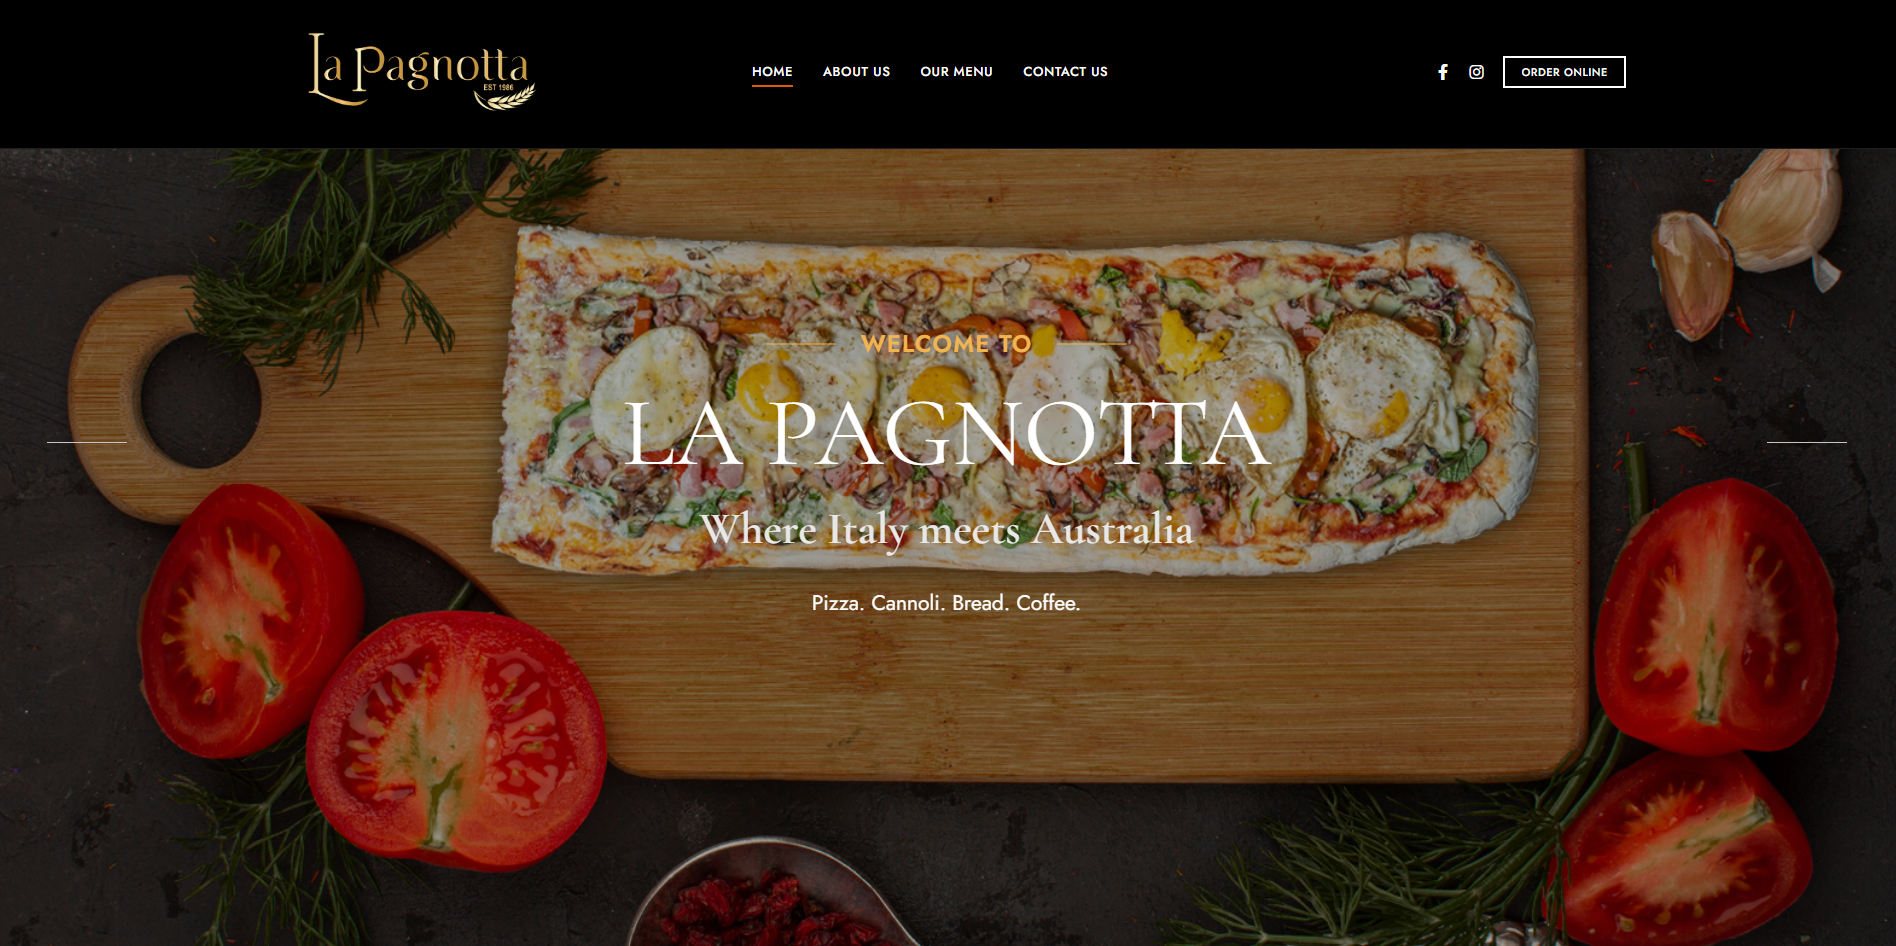The height and width of the screenshot is (946, 1896).
Task: Click the Order Online button
Action: click(x=1564, y=72)
